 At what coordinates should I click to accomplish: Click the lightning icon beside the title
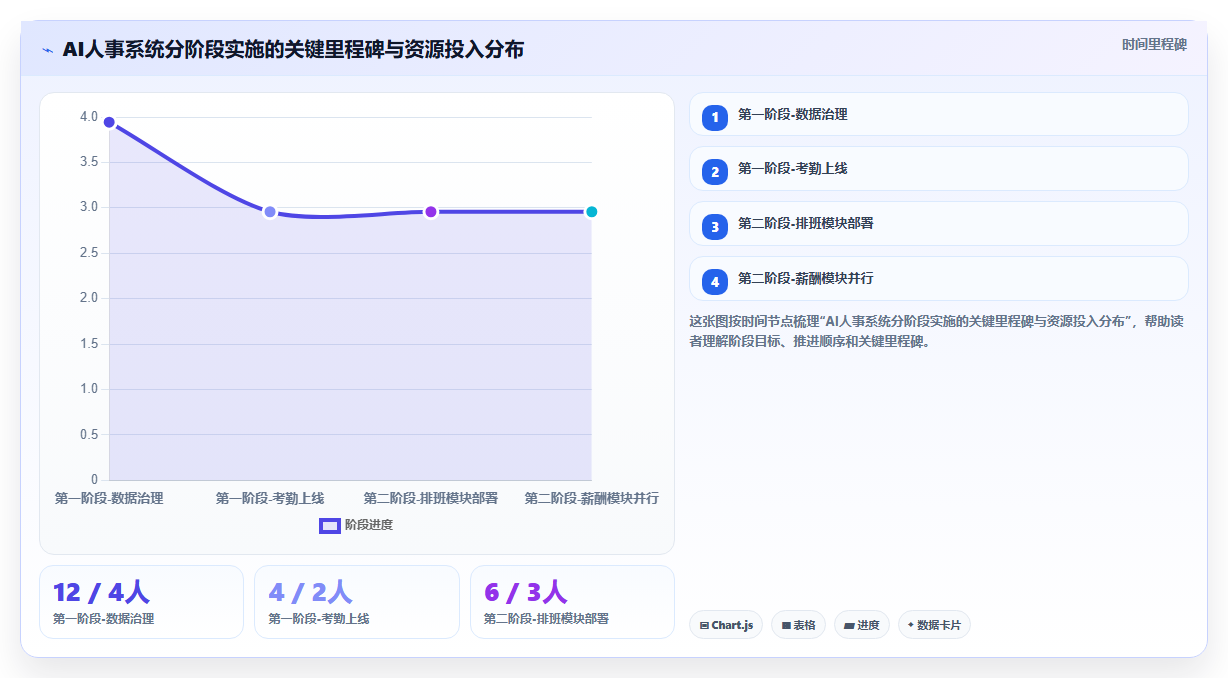(47, 50)
